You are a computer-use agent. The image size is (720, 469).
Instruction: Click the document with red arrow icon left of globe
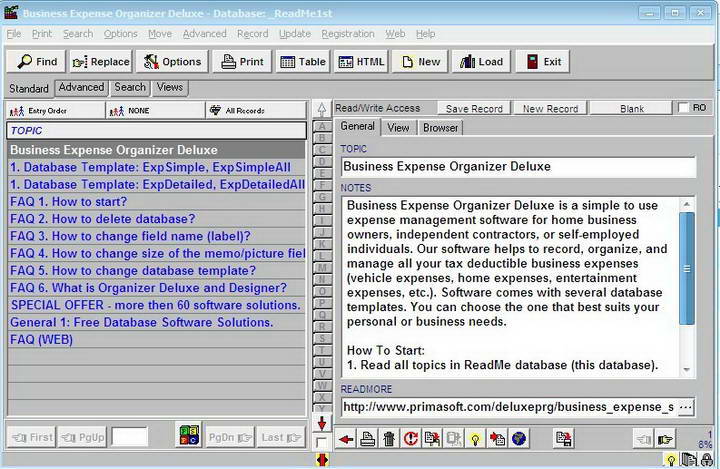[497, 439]
